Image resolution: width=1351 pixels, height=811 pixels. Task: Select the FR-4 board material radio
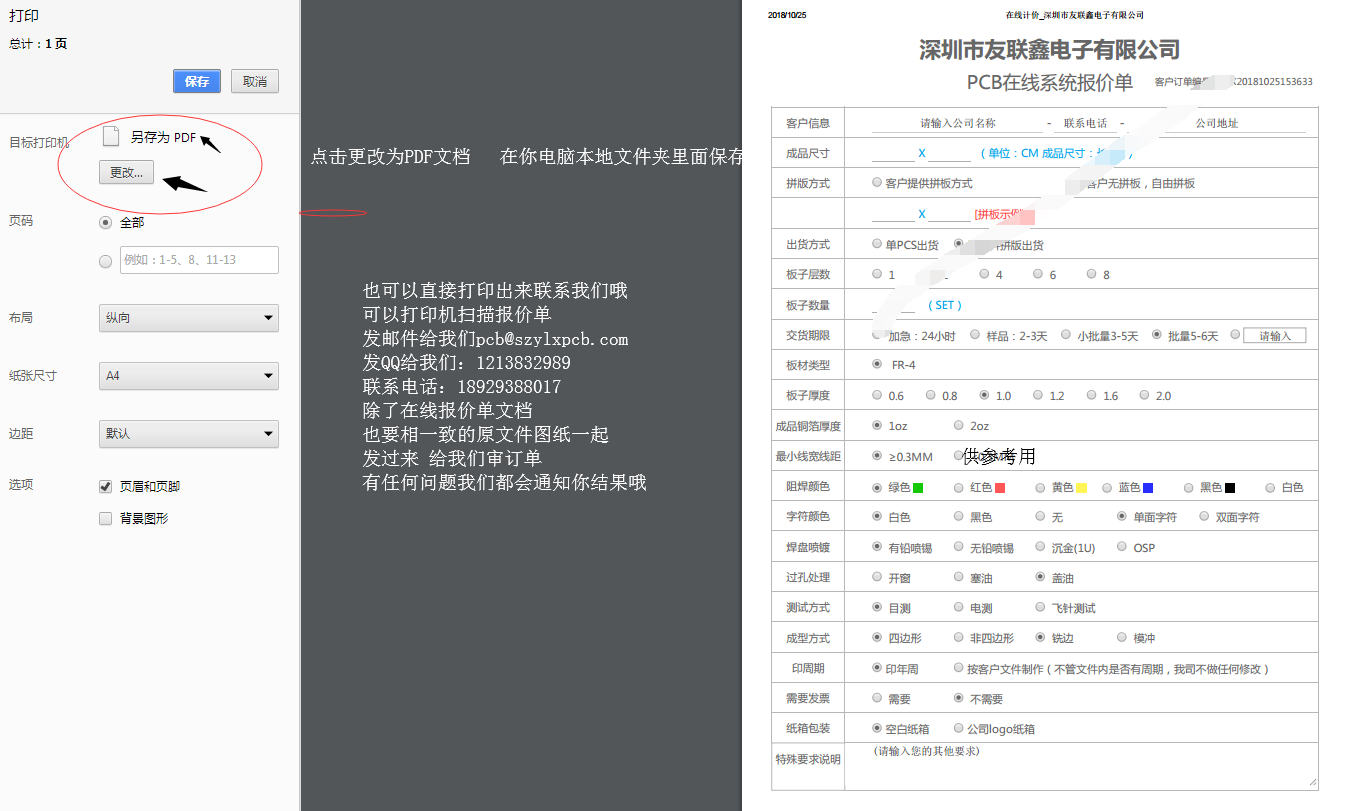[878, 364]
